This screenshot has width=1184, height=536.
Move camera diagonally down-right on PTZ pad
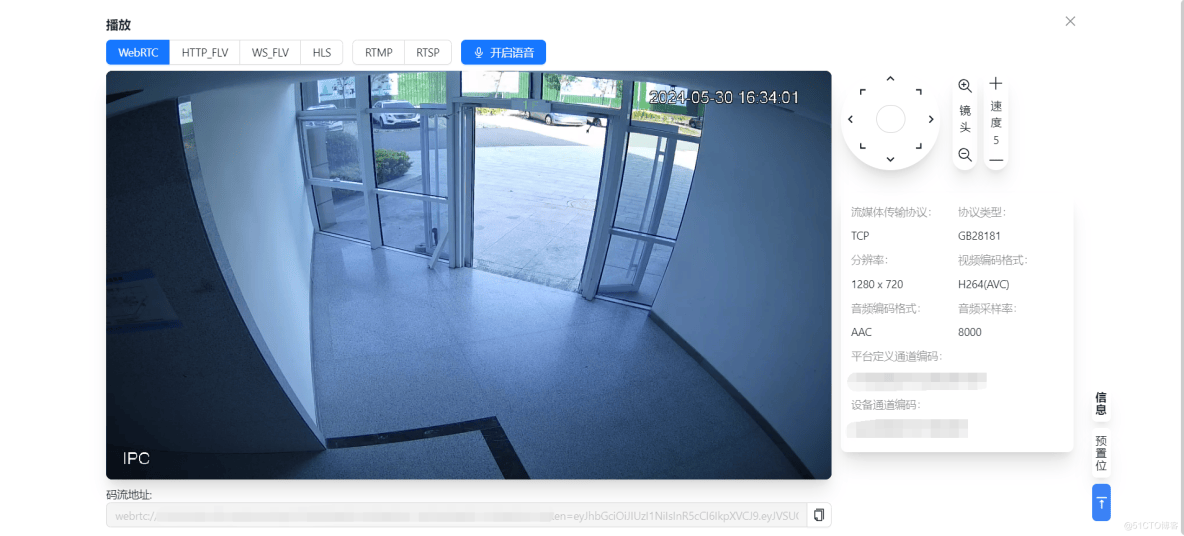click(x=919, y=146)
